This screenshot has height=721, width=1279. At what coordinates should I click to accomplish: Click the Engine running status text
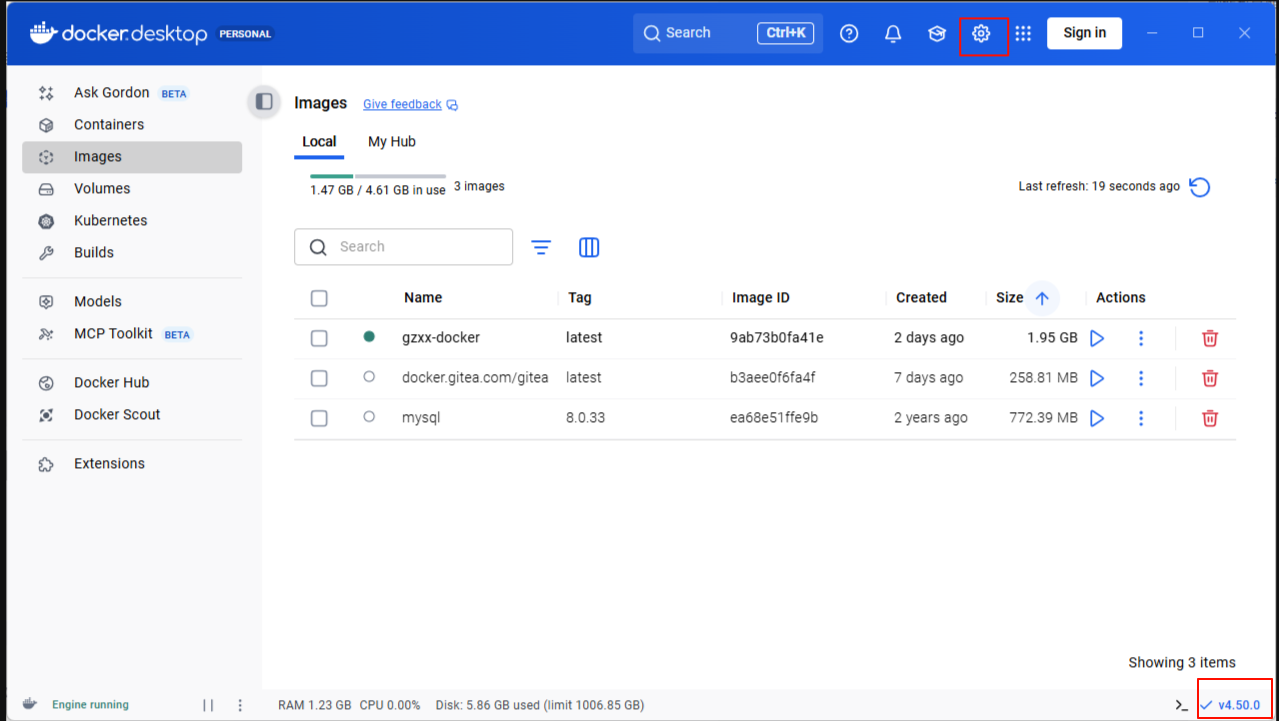pos(90,705)
